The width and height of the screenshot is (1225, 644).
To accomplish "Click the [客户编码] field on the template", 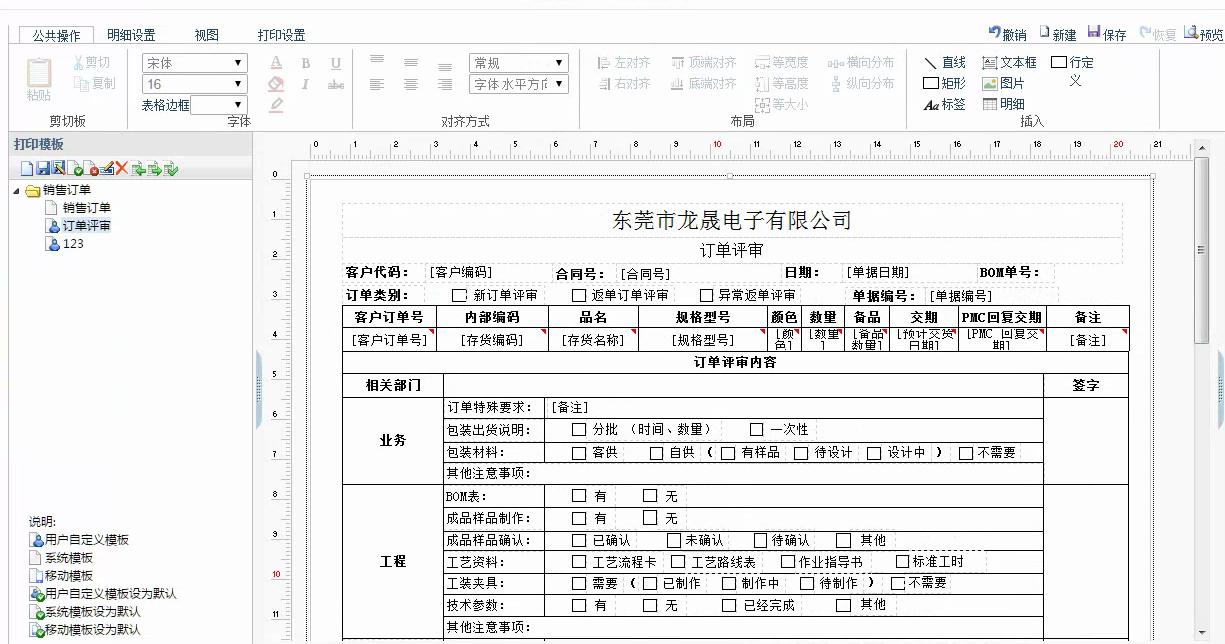I will 461,272.
